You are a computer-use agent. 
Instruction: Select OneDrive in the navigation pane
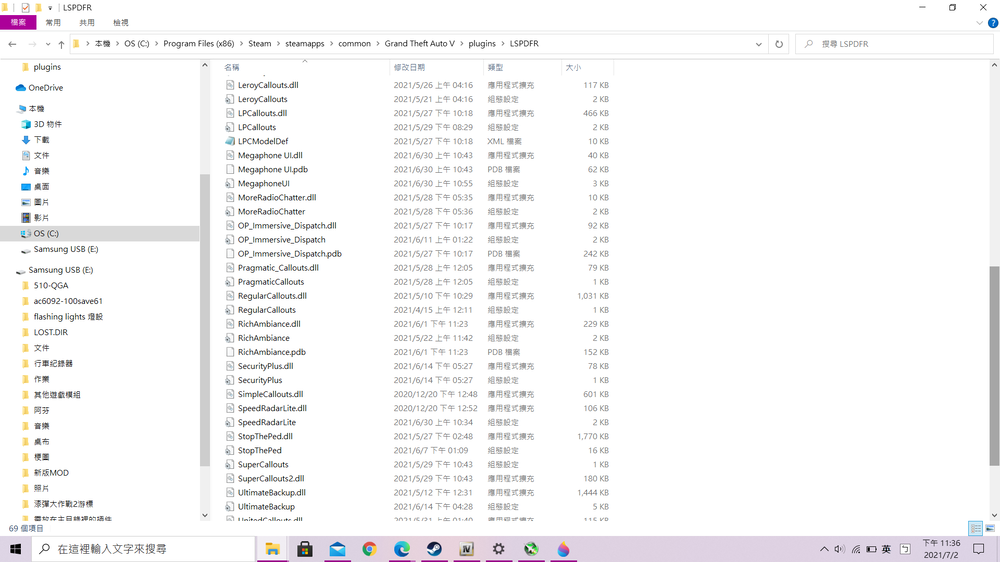click(45, 87)
